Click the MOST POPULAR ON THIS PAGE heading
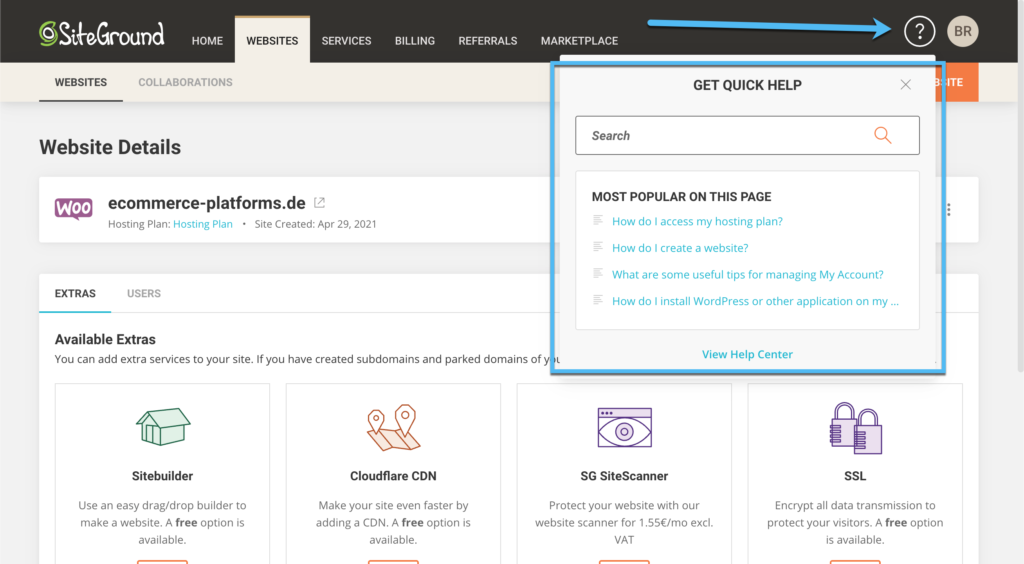The image size is (1024, 564). (681, 196)
